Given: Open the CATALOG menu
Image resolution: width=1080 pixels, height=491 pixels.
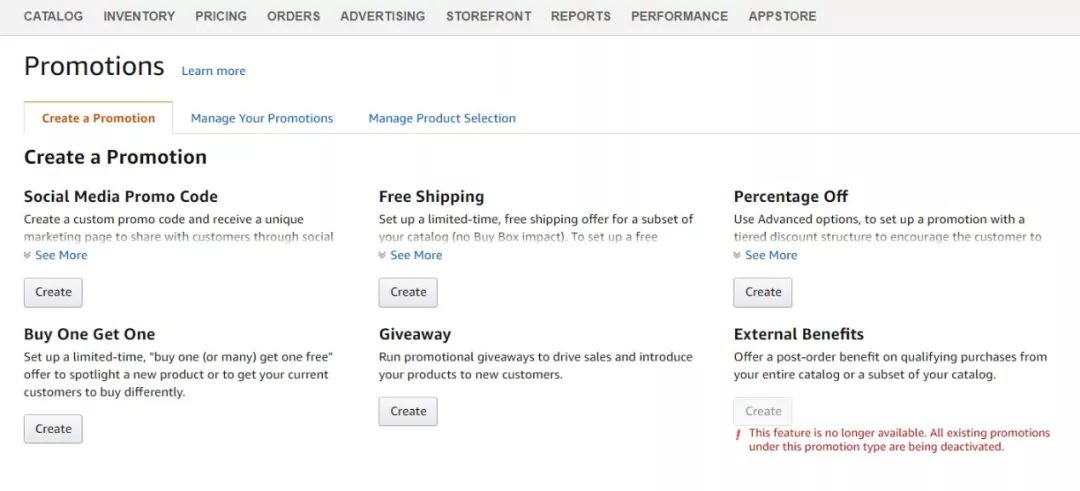Looking at the screenshot, I should tap(53, 16).
